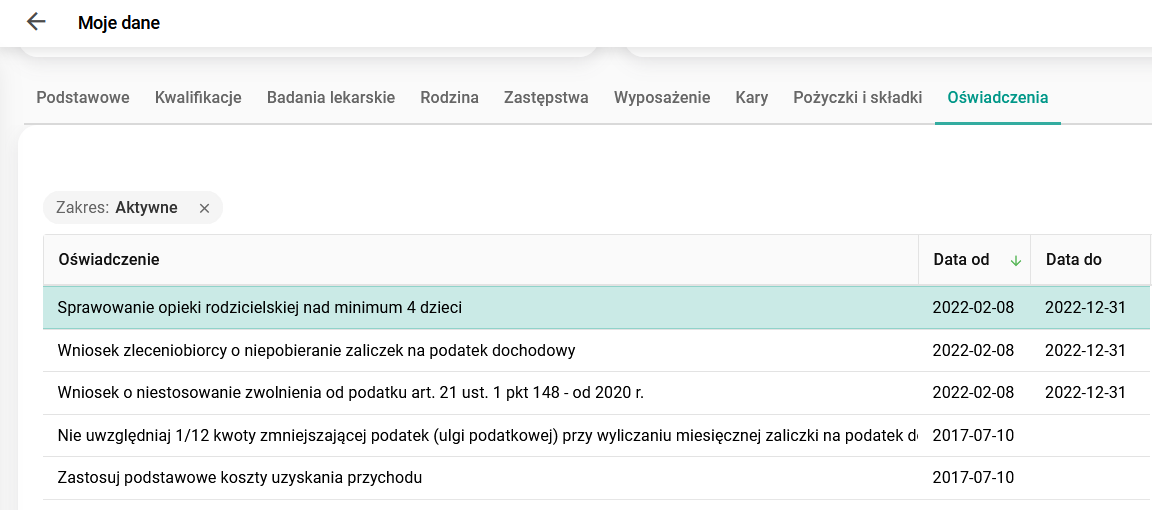Open the Badania lekarskie tab
Viewport: 1152px width, 510px height.
click(331, 98)
